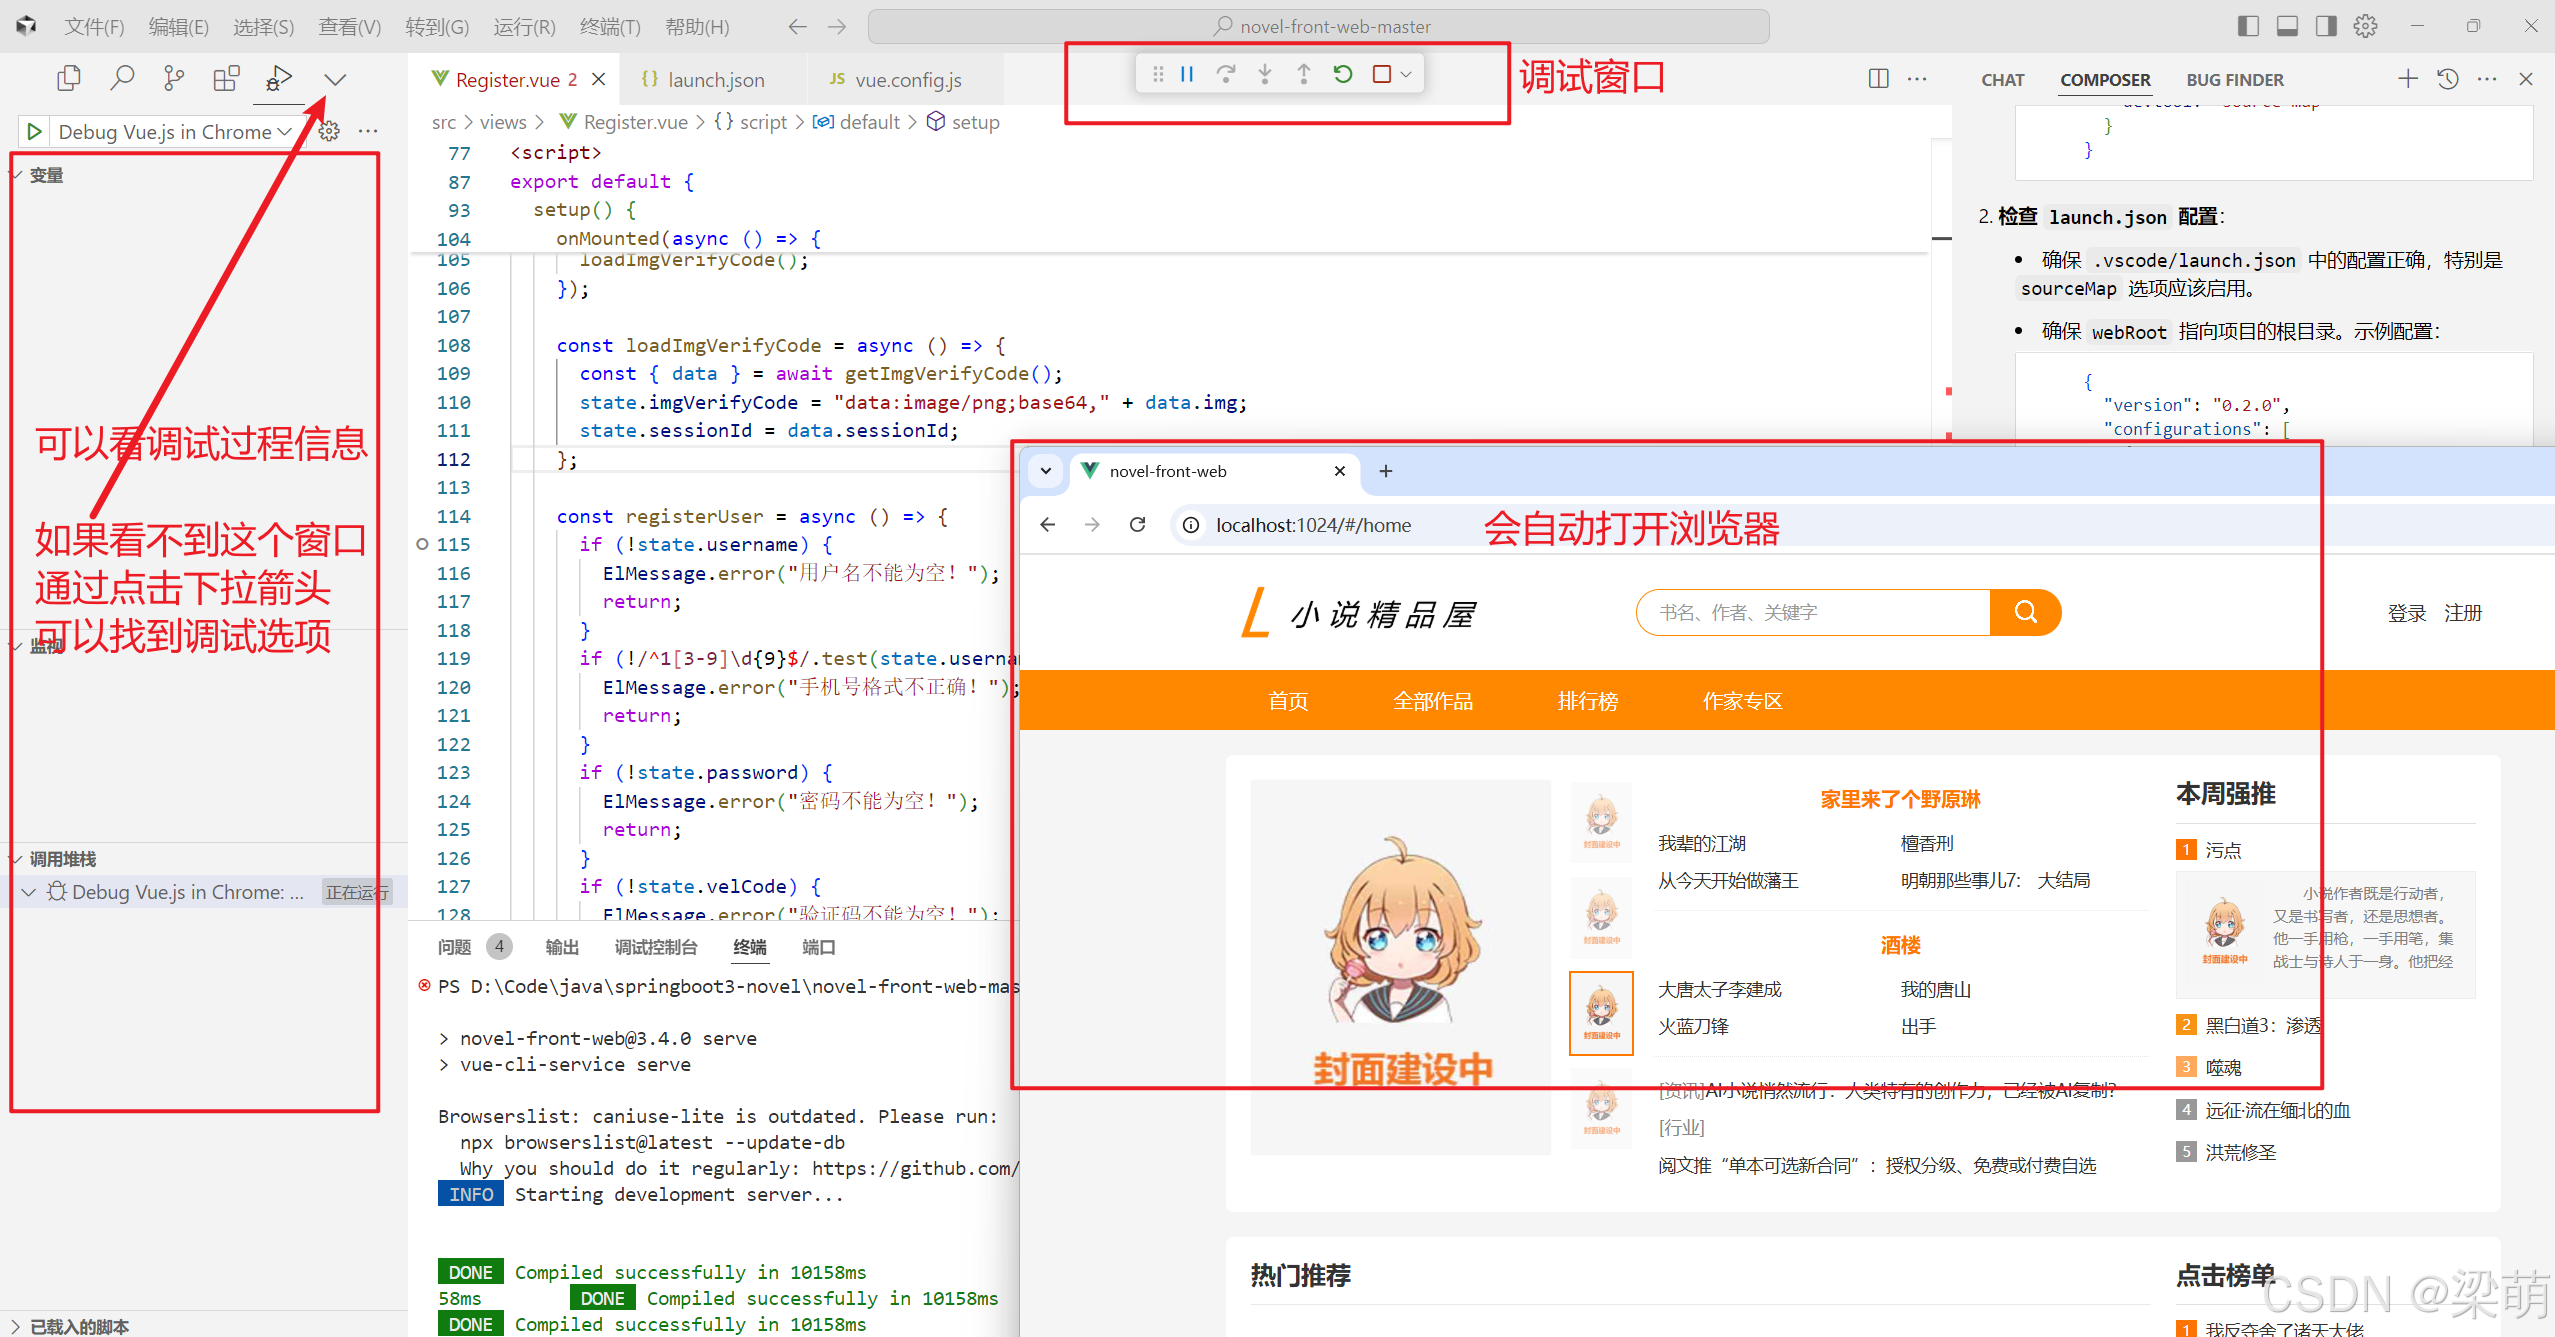
Task: Restart the debugger
Action: pos(1343,74)
